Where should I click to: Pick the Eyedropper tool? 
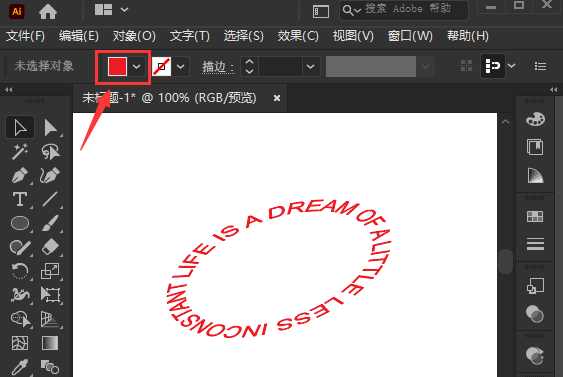[x=20, y=367]
